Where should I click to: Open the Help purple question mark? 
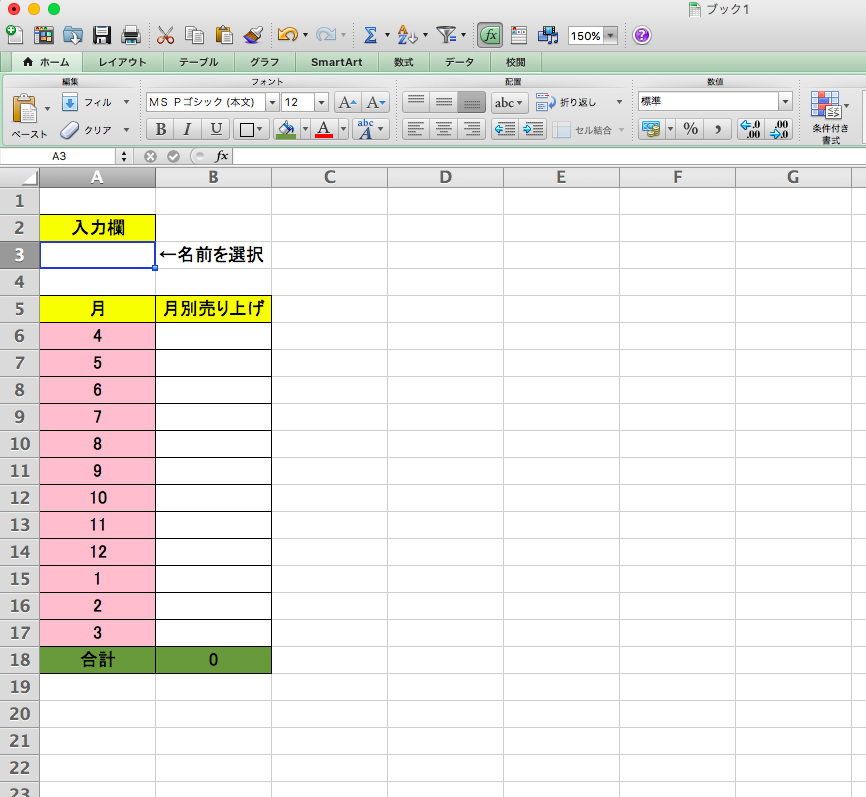(x=642, y=35)
